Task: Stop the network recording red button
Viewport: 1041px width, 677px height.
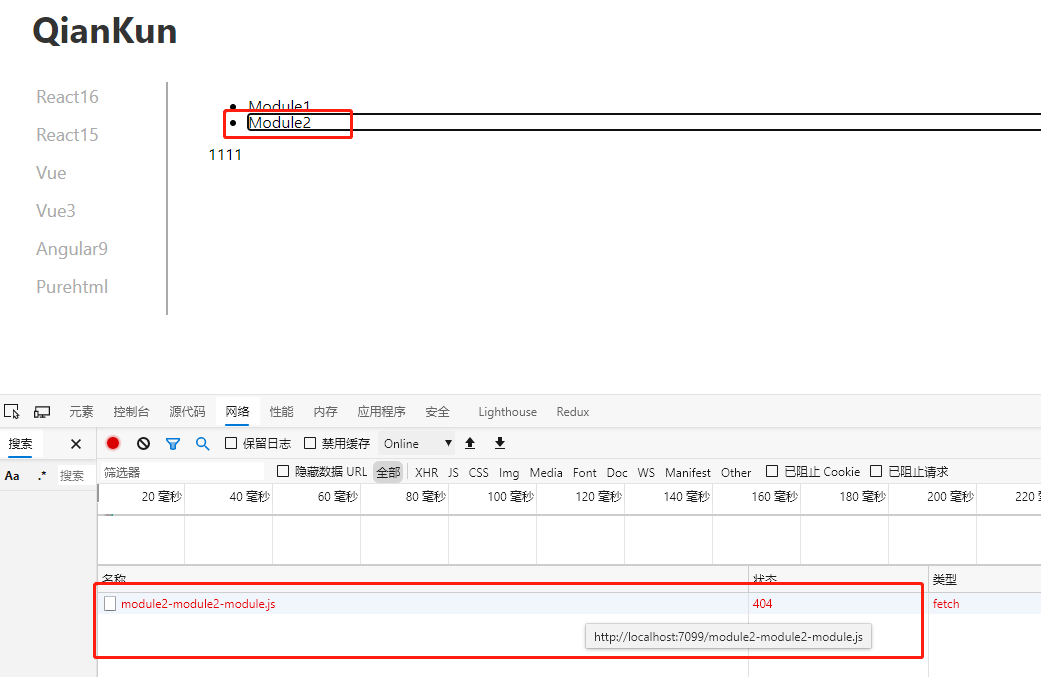Action: (113, 443)
